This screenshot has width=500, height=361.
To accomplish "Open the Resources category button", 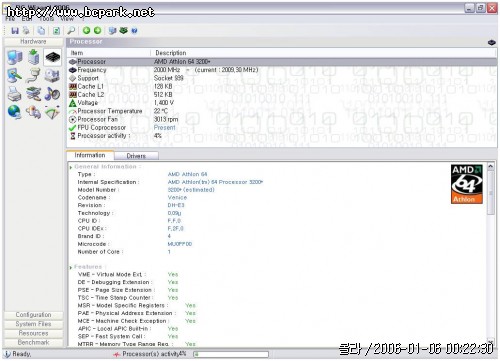I will pos(33,333).
